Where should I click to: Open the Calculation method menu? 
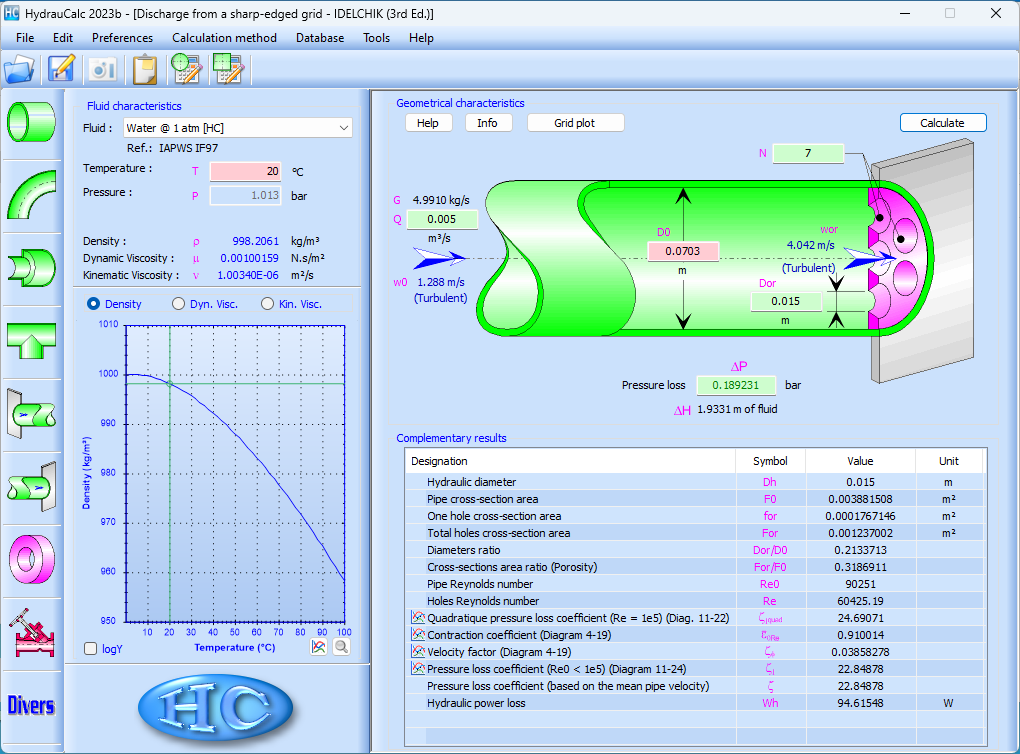(224, 38)
